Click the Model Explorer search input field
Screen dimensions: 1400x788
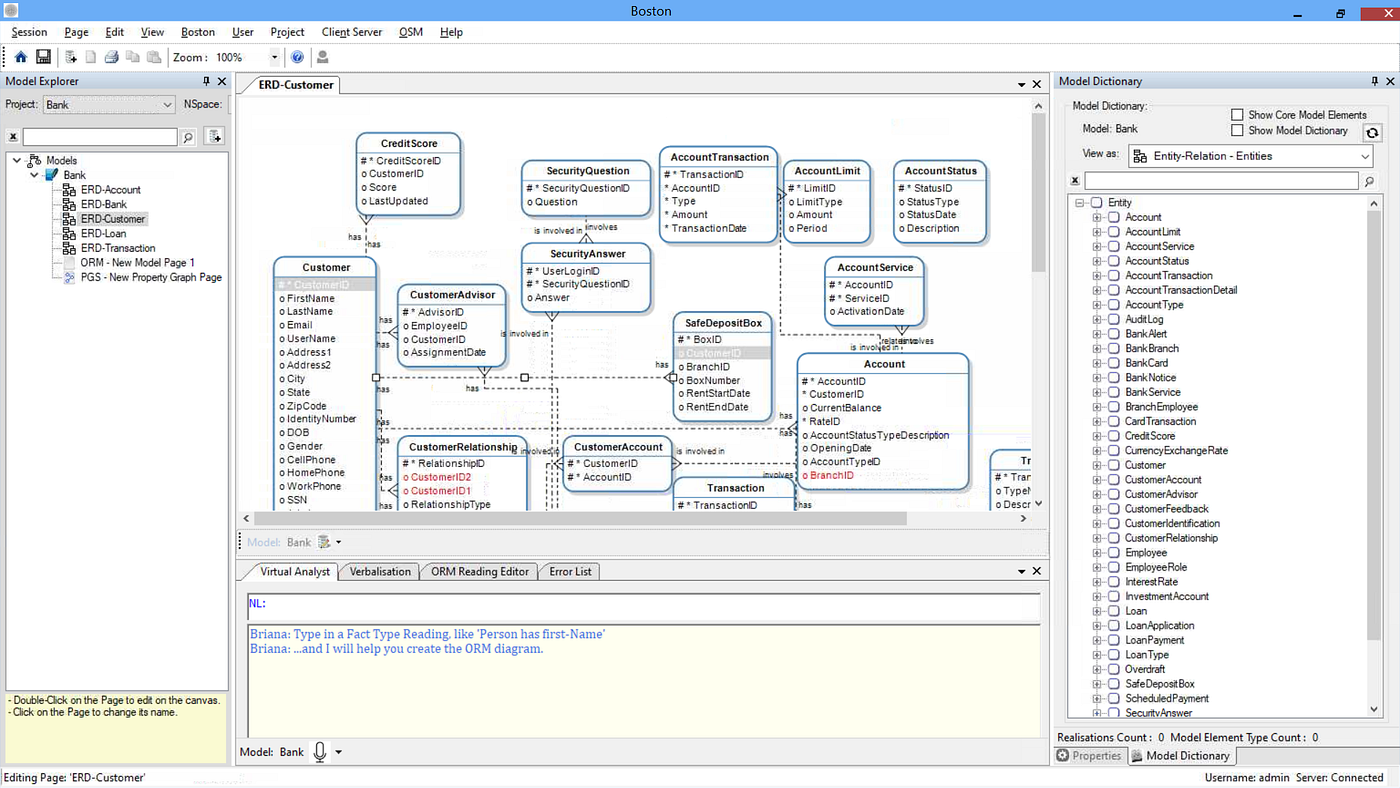pyautogui.click(x=100, y=137)
